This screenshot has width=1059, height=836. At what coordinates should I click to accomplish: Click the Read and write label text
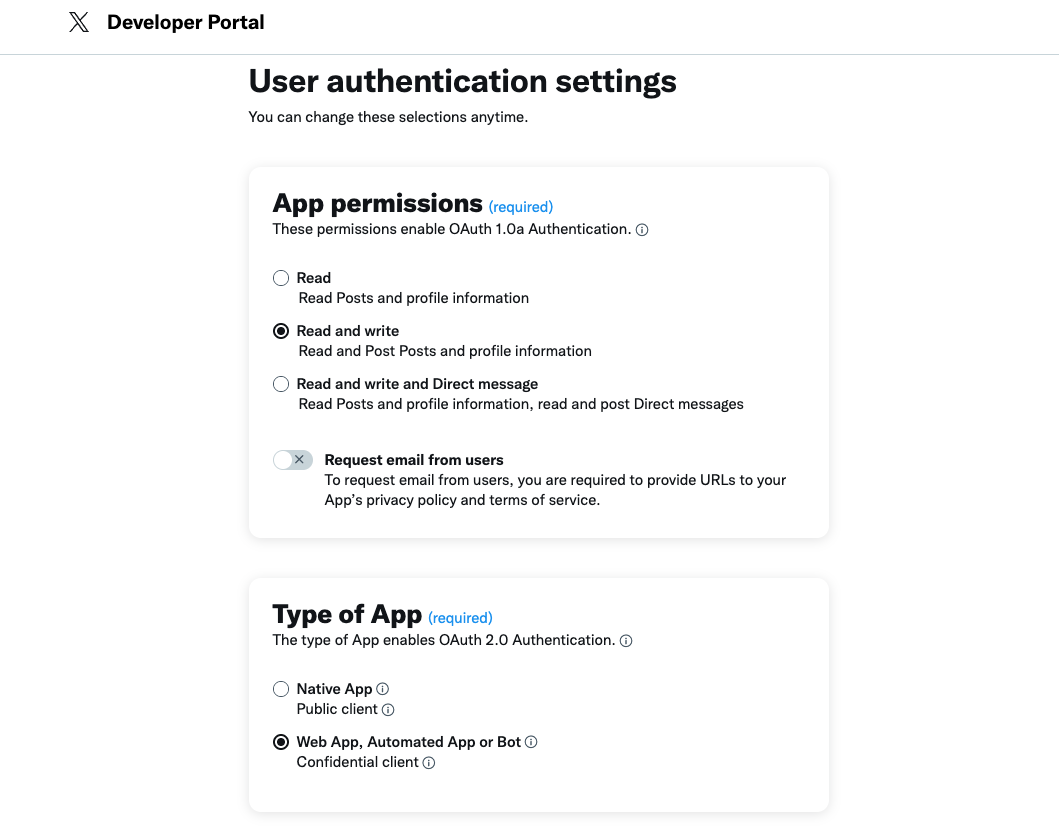click(x=348, y=331)
